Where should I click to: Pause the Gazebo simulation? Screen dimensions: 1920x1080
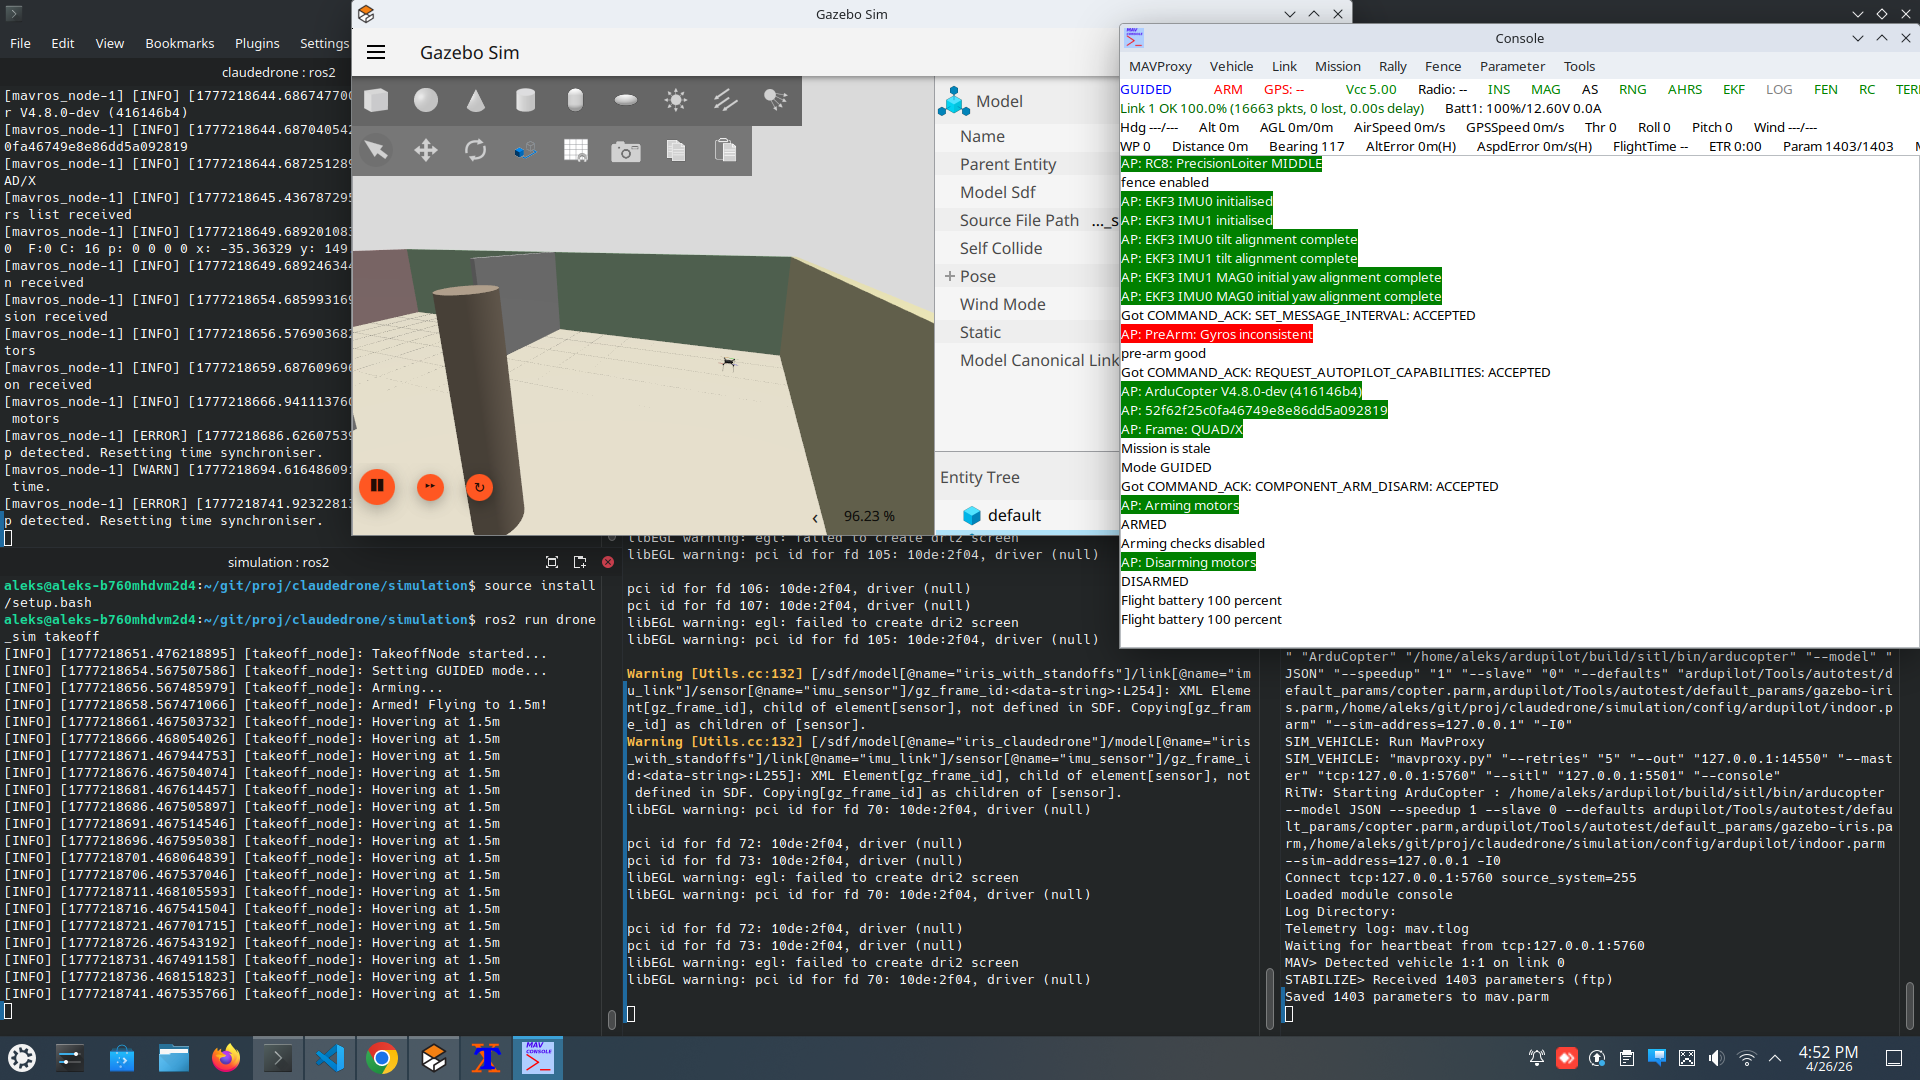point(377,486)
